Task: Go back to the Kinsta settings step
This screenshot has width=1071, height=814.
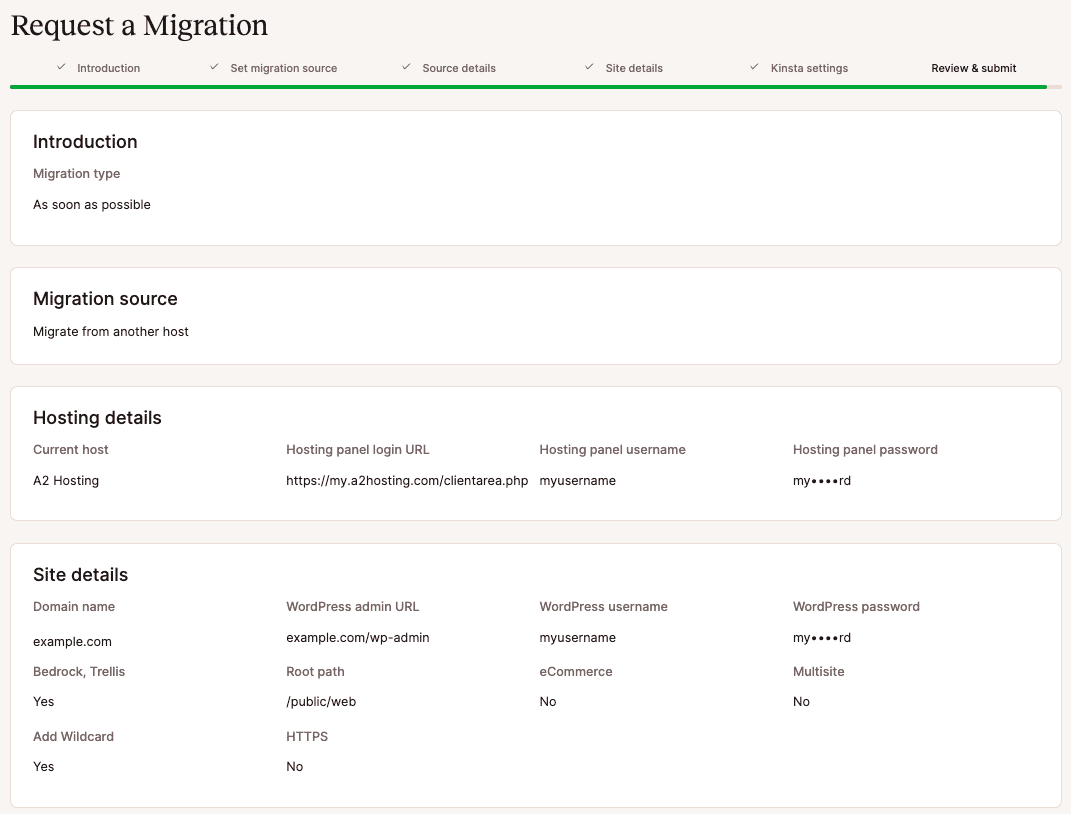Action: coord(808,67)
